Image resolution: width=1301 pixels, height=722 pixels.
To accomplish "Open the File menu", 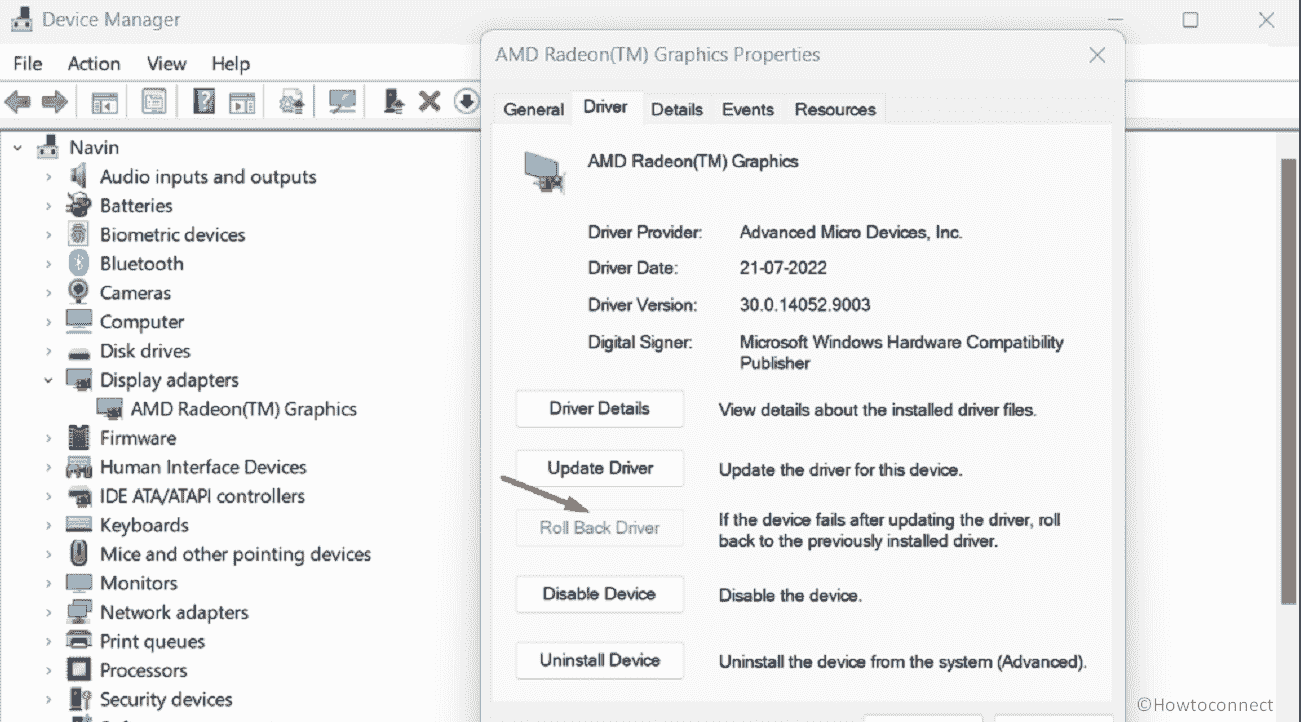I will (x=28, y=63).
